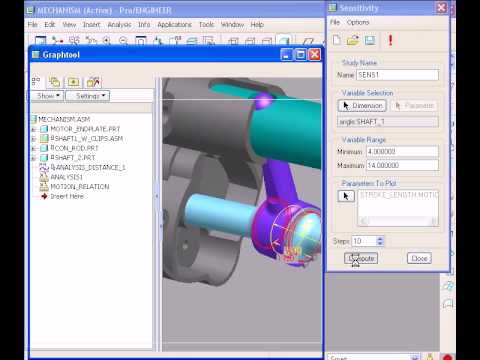
Task: Select Insert Here in model tree
Action: [67, 196]
